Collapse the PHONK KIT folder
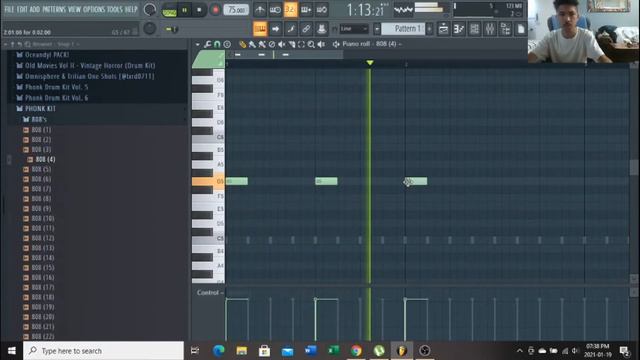 40,109
